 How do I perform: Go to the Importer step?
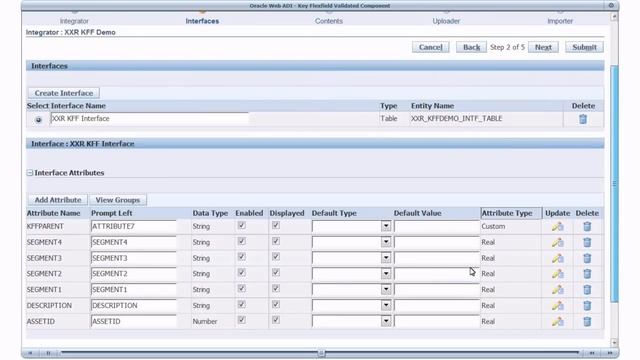(560, 21)
